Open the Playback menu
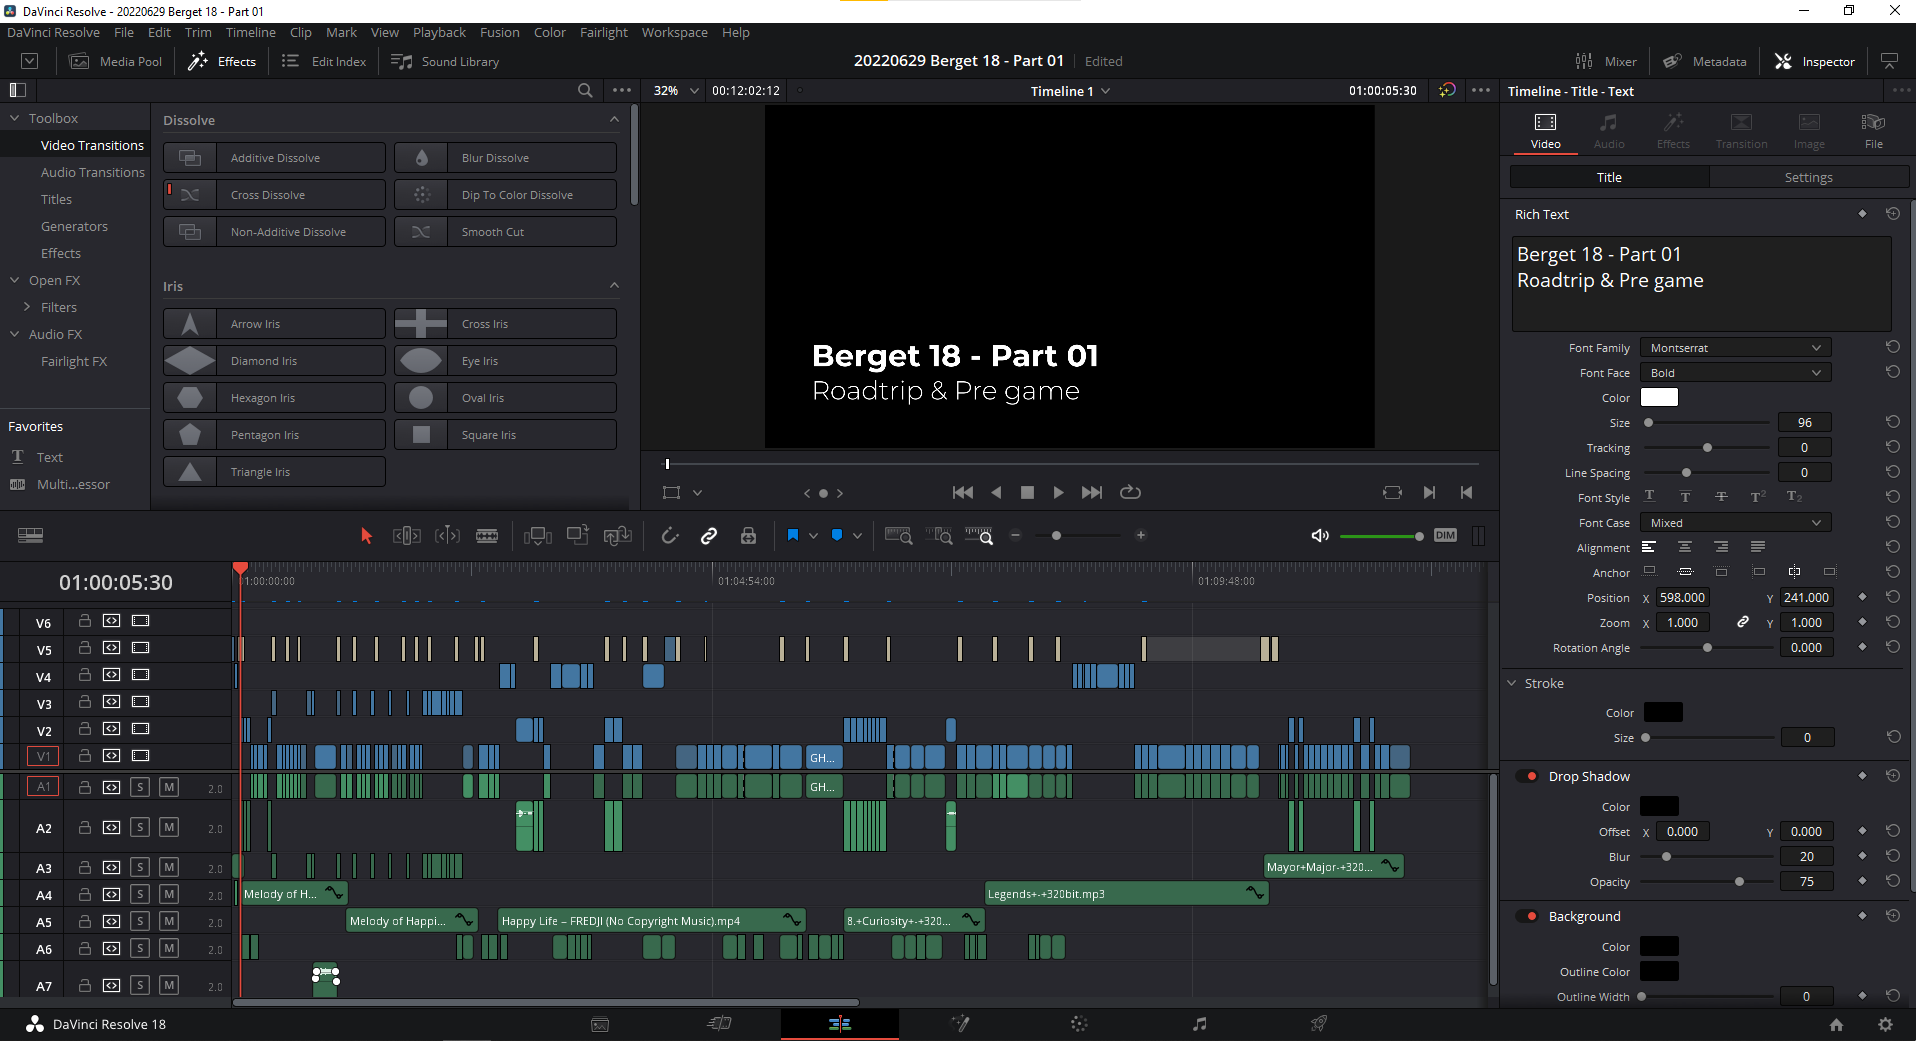 (439, 32)
